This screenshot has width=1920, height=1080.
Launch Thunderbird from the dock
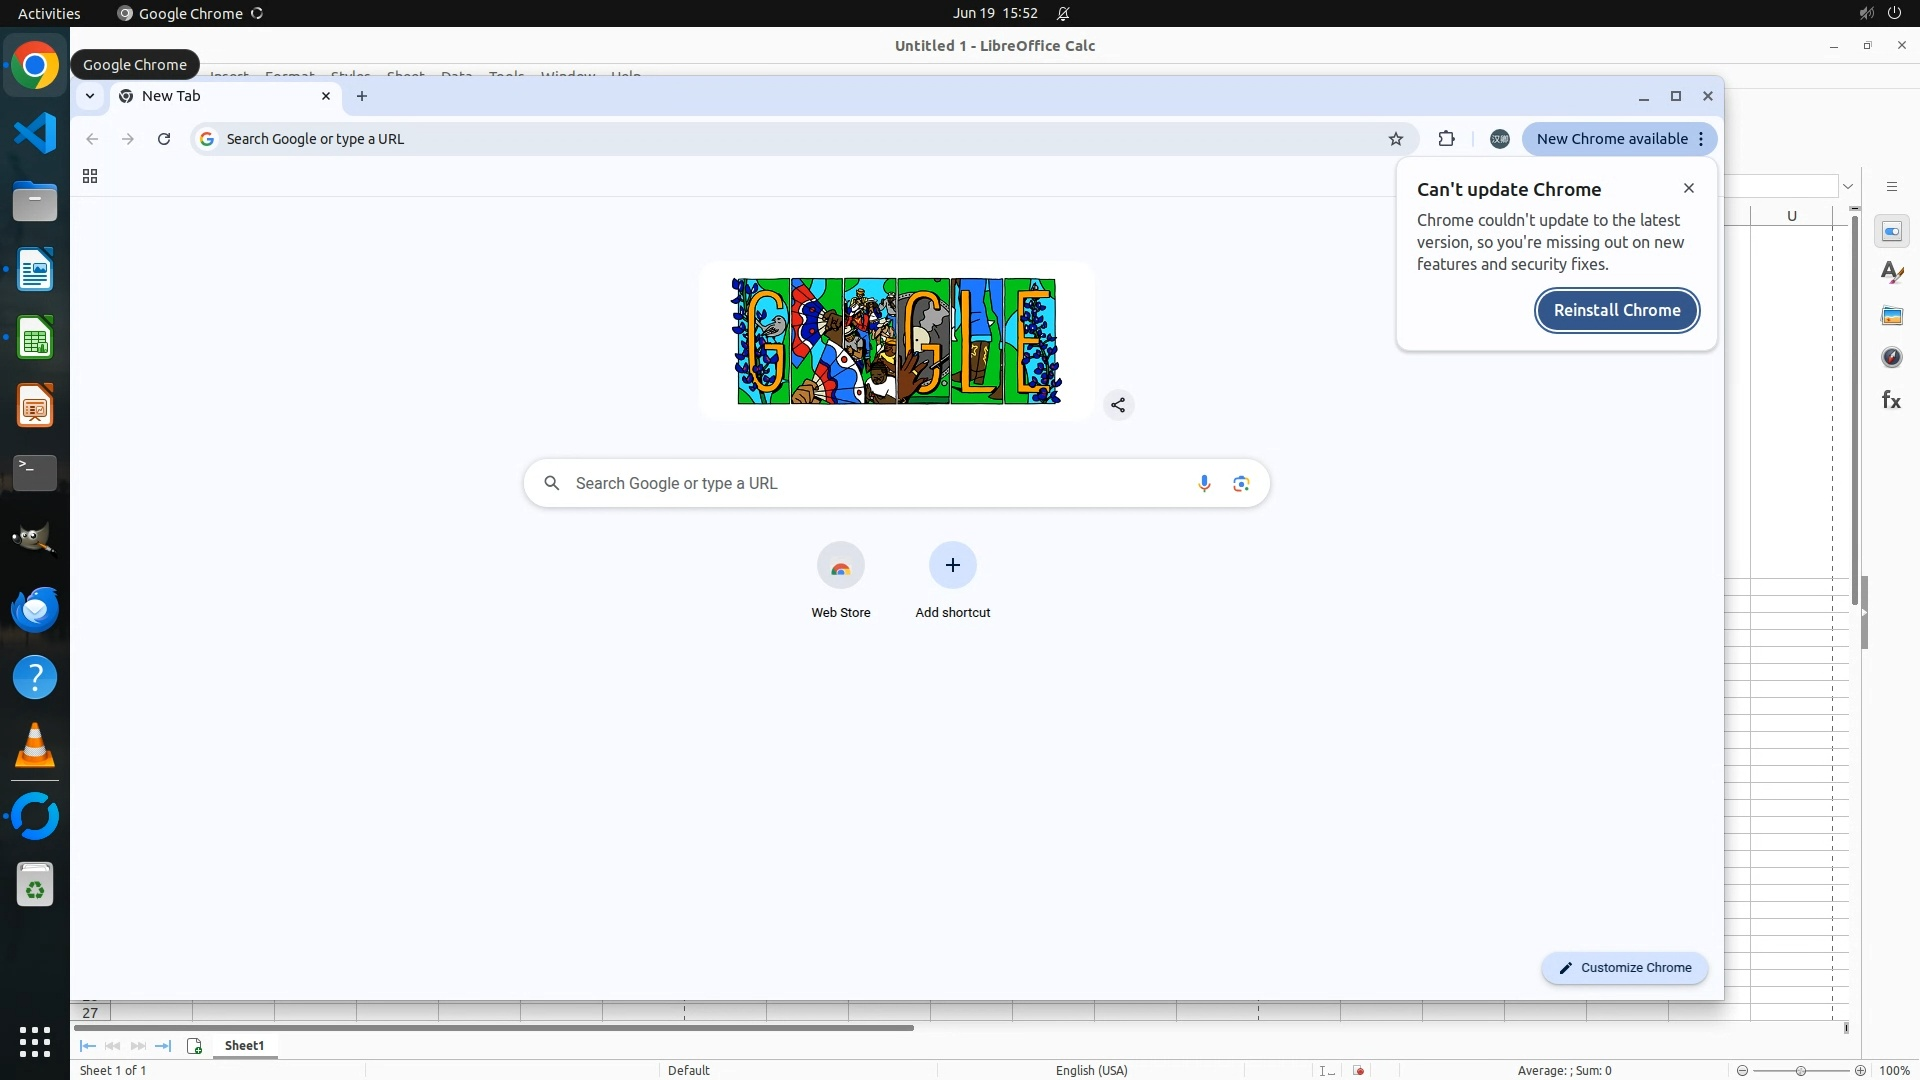(35, 609)
